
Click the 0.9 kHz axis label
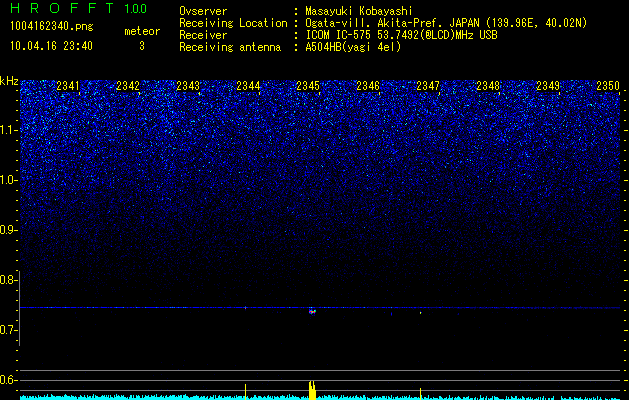tap(7, 230)
